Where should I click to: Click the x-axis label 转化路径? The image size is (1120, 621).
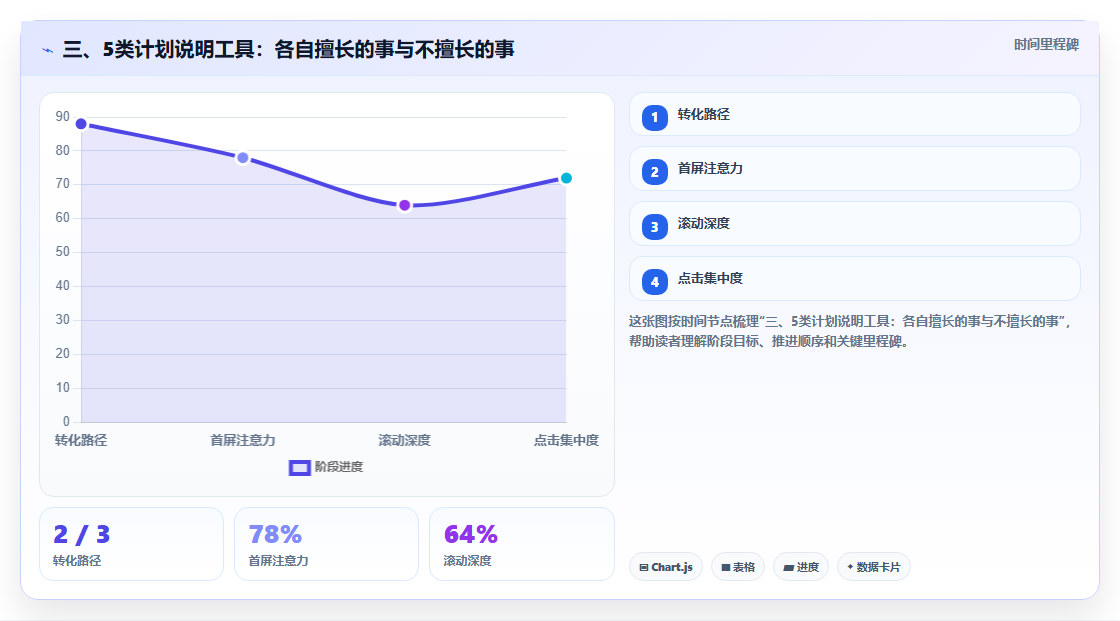coord(81,440)
